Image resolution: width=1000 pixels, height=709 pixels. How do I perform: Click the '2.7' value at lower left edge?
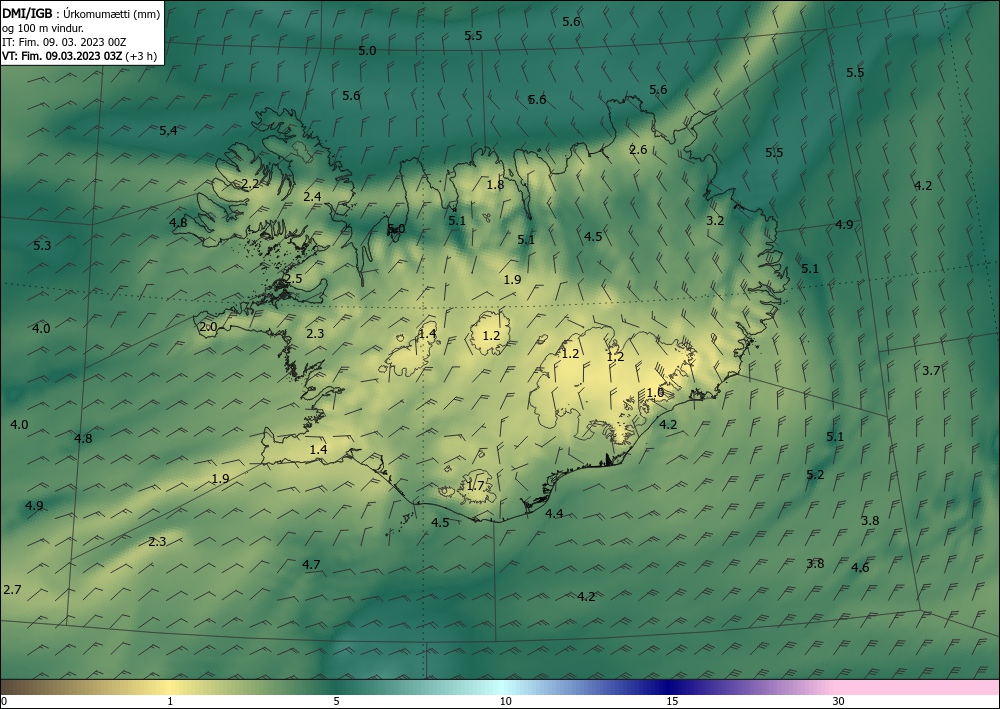coord(12,590)
